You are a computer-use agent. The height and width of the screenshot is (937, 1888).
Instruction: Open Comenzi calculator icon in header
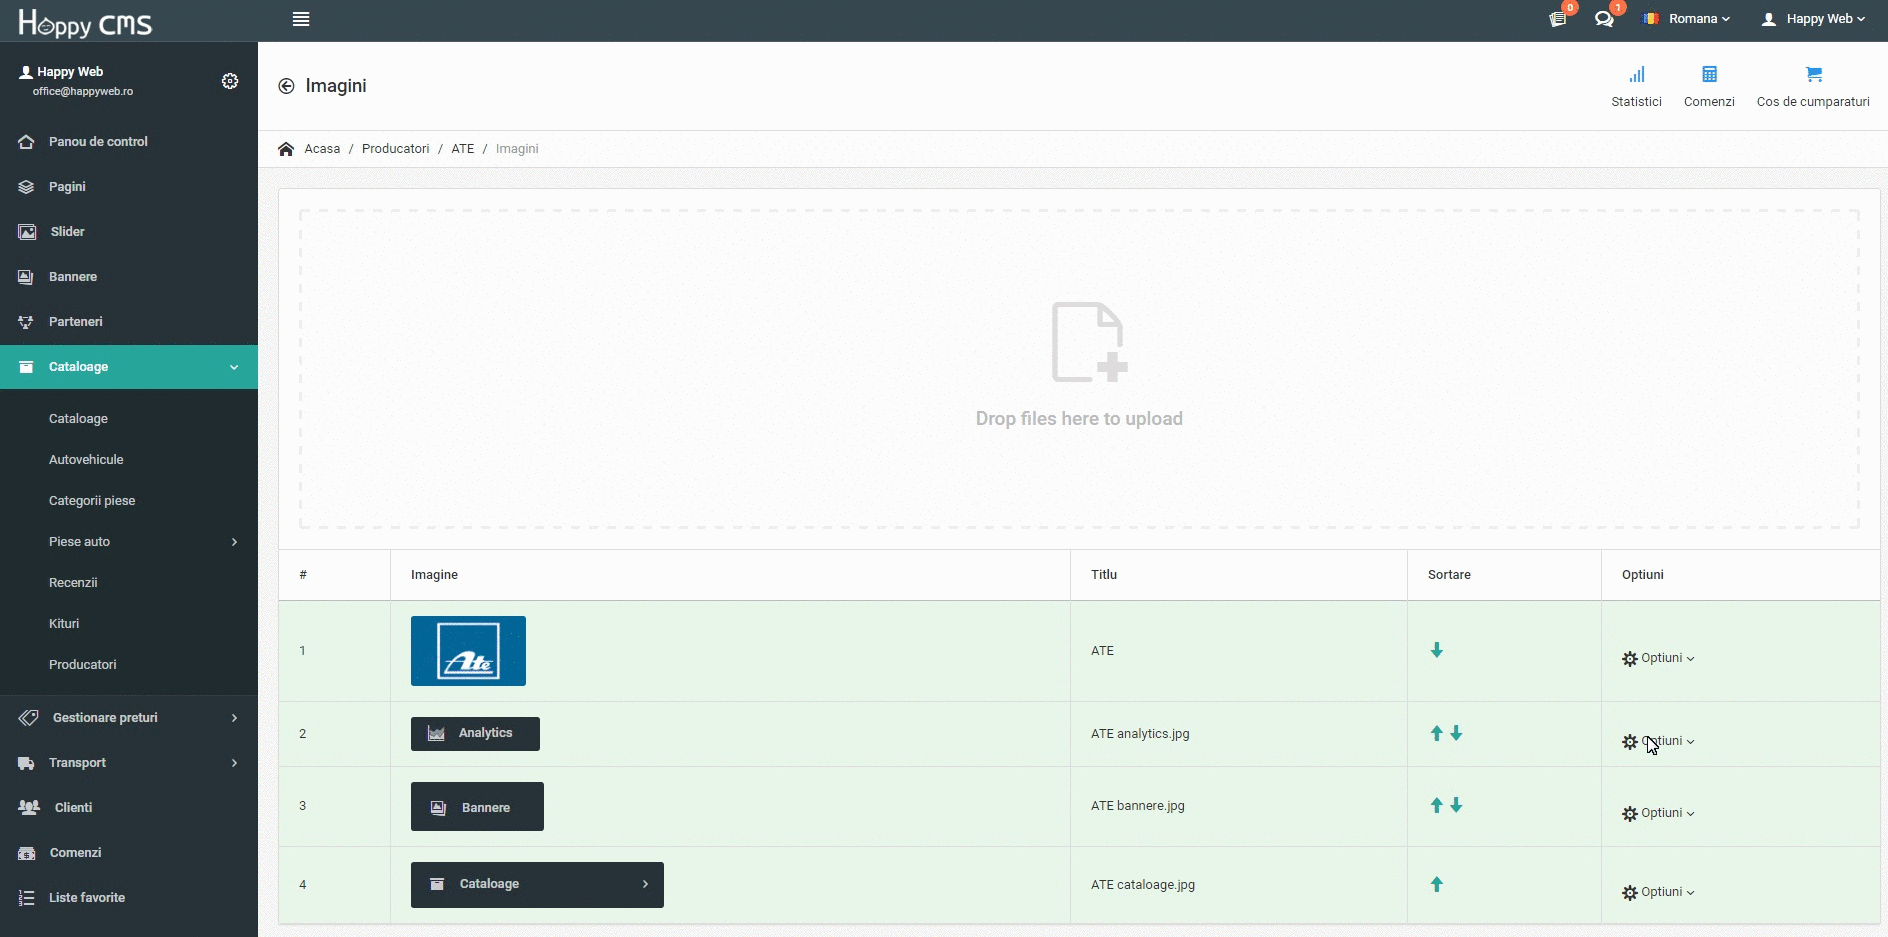1710,75
